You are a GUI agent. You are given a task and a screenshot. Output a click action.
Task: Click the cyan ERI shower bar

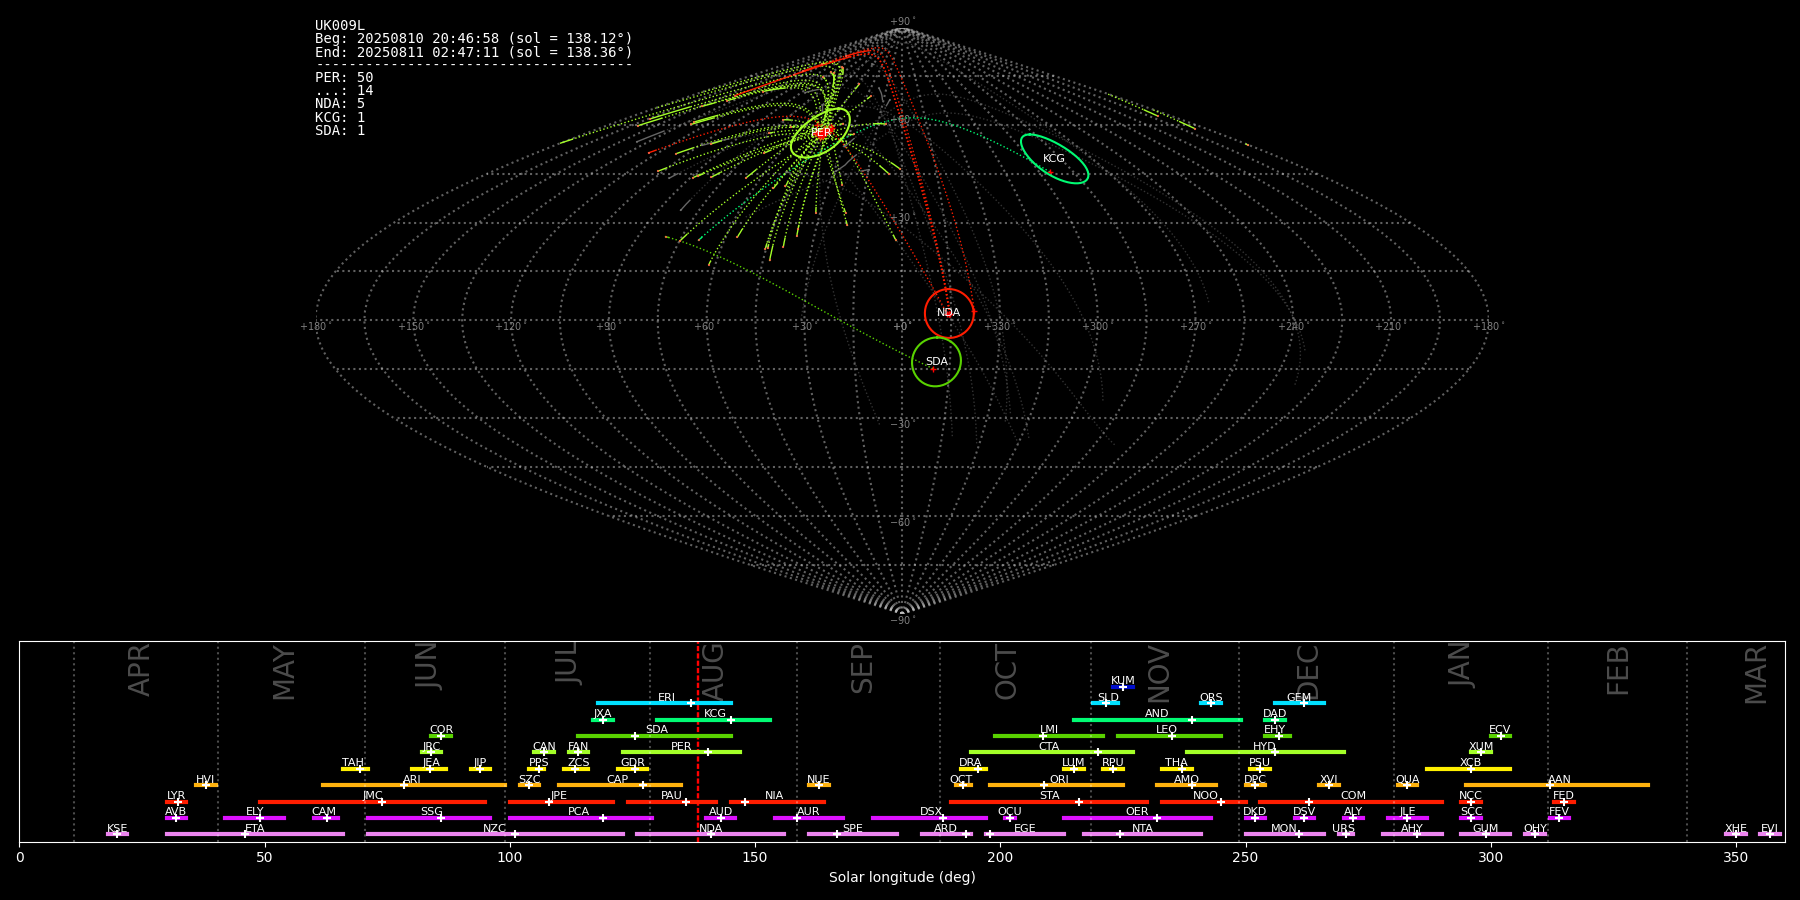(664, 703)
